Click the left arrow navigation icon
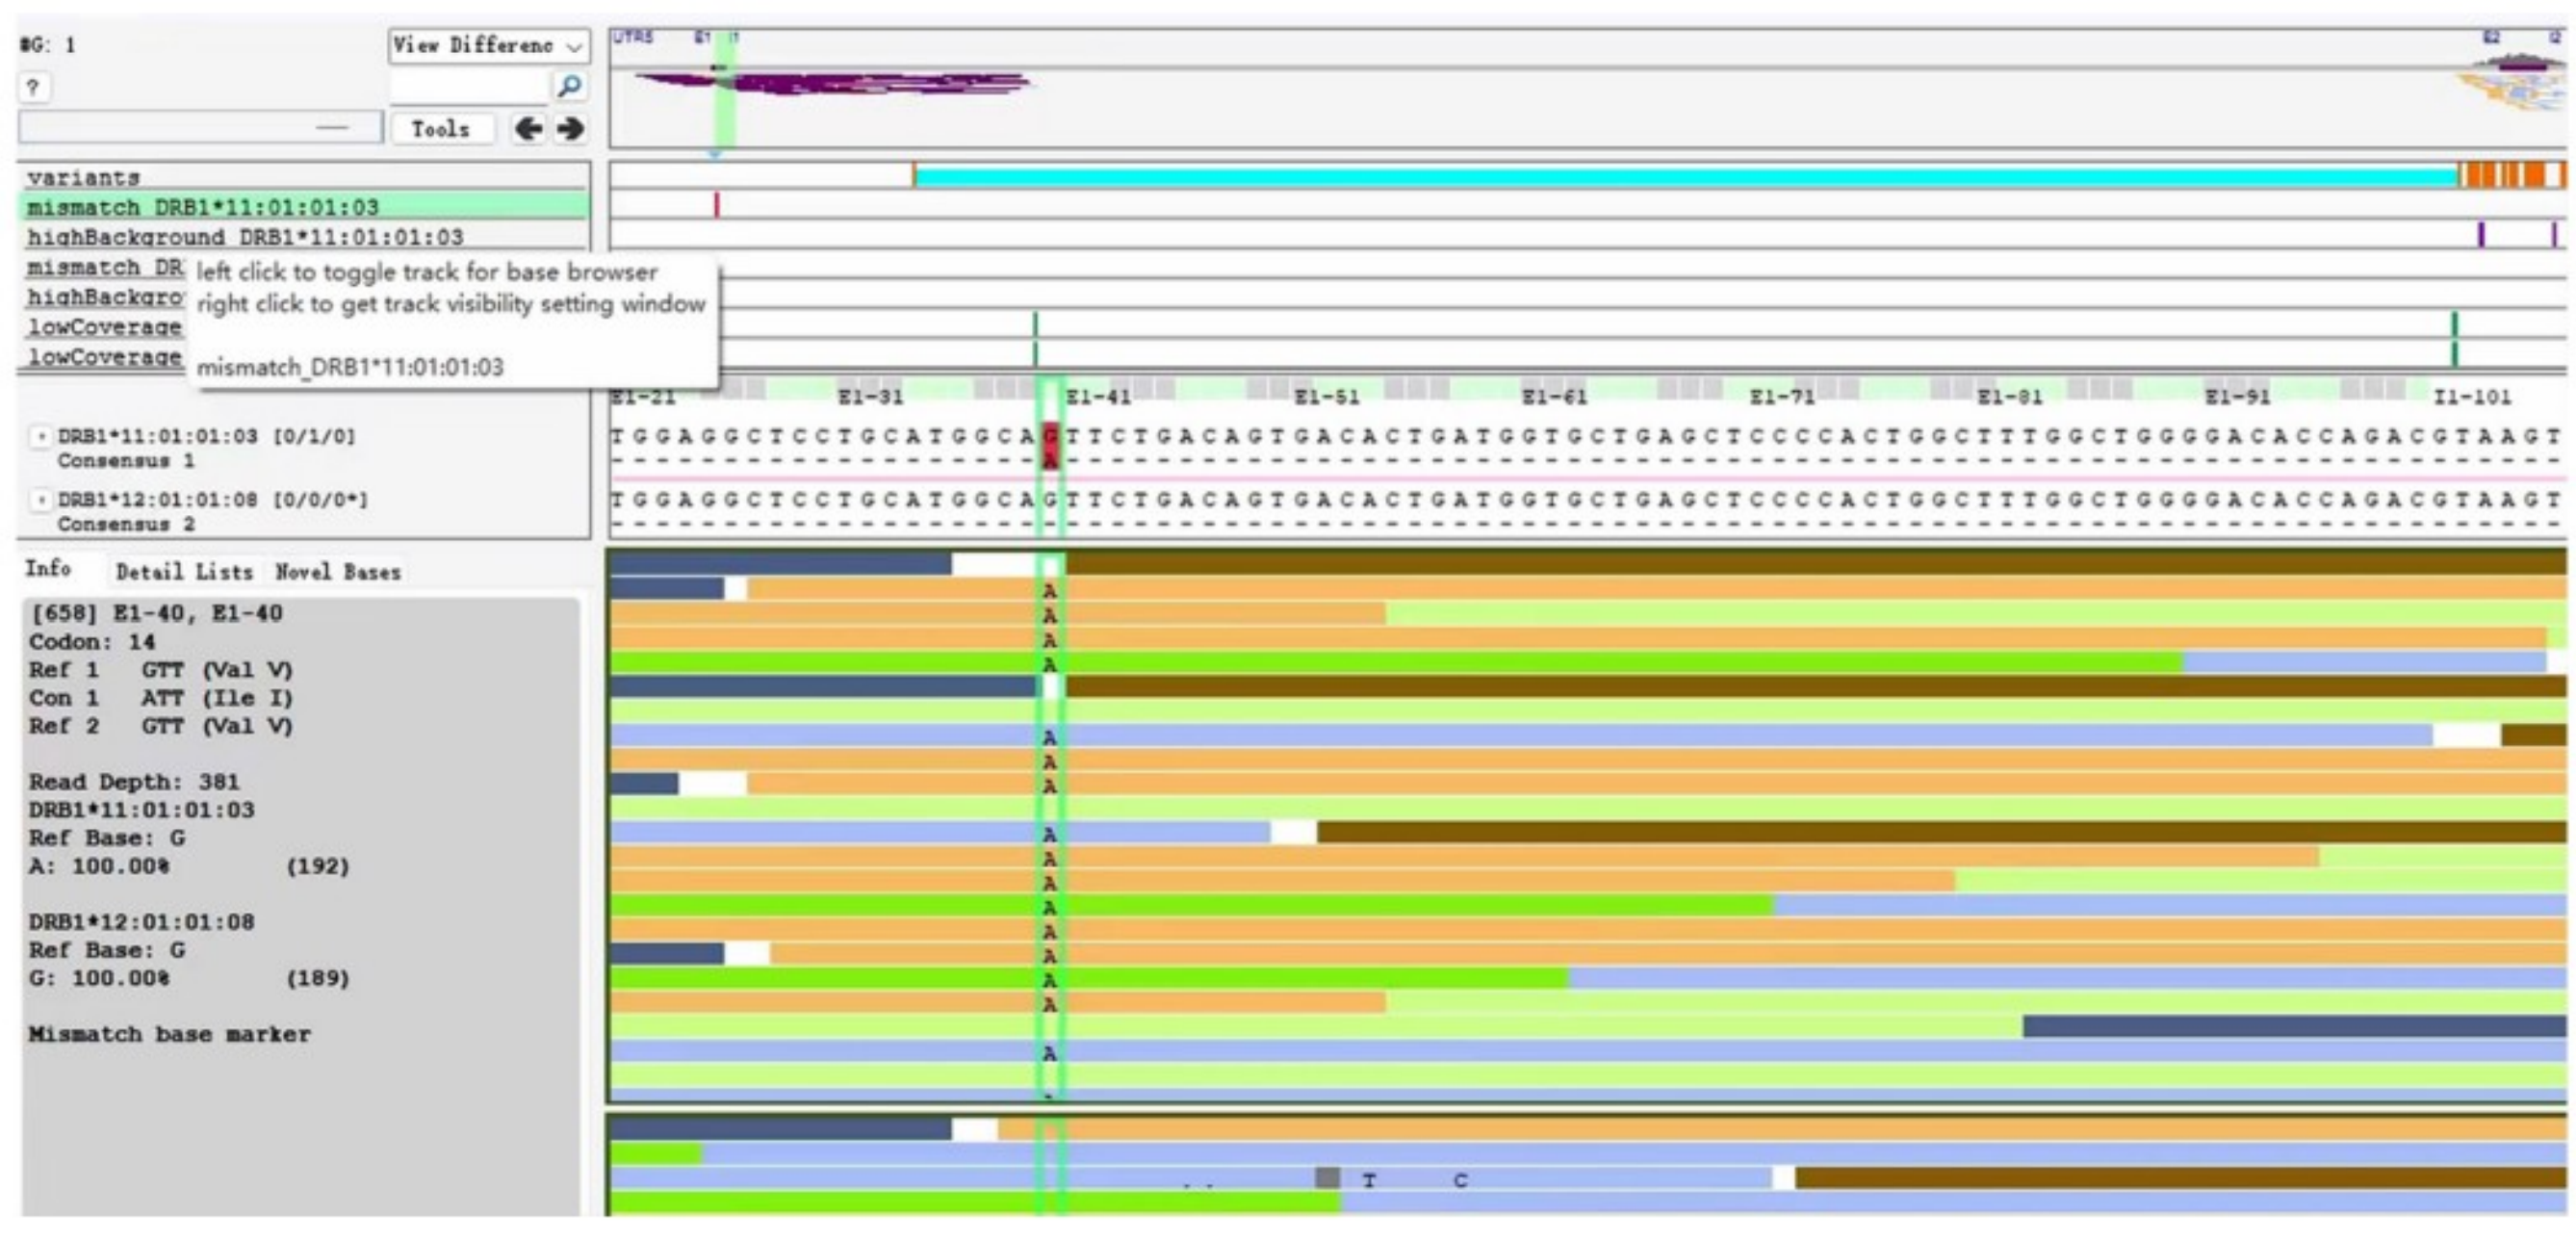Screen dimensions: 2576x1238 (x=528, y=129)
